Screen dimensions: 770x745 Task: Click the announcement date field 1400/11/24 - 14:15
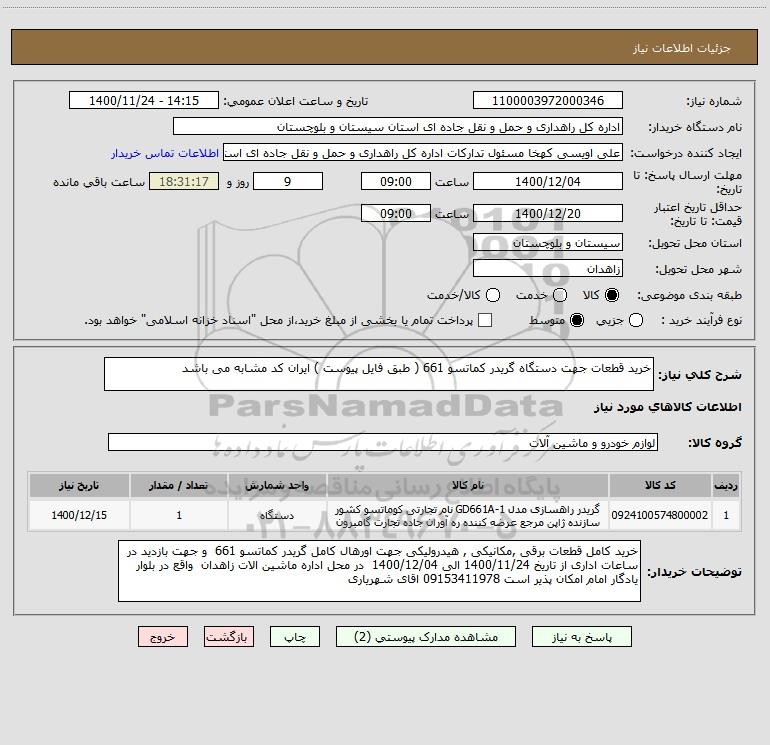click(x=144, y=100)
